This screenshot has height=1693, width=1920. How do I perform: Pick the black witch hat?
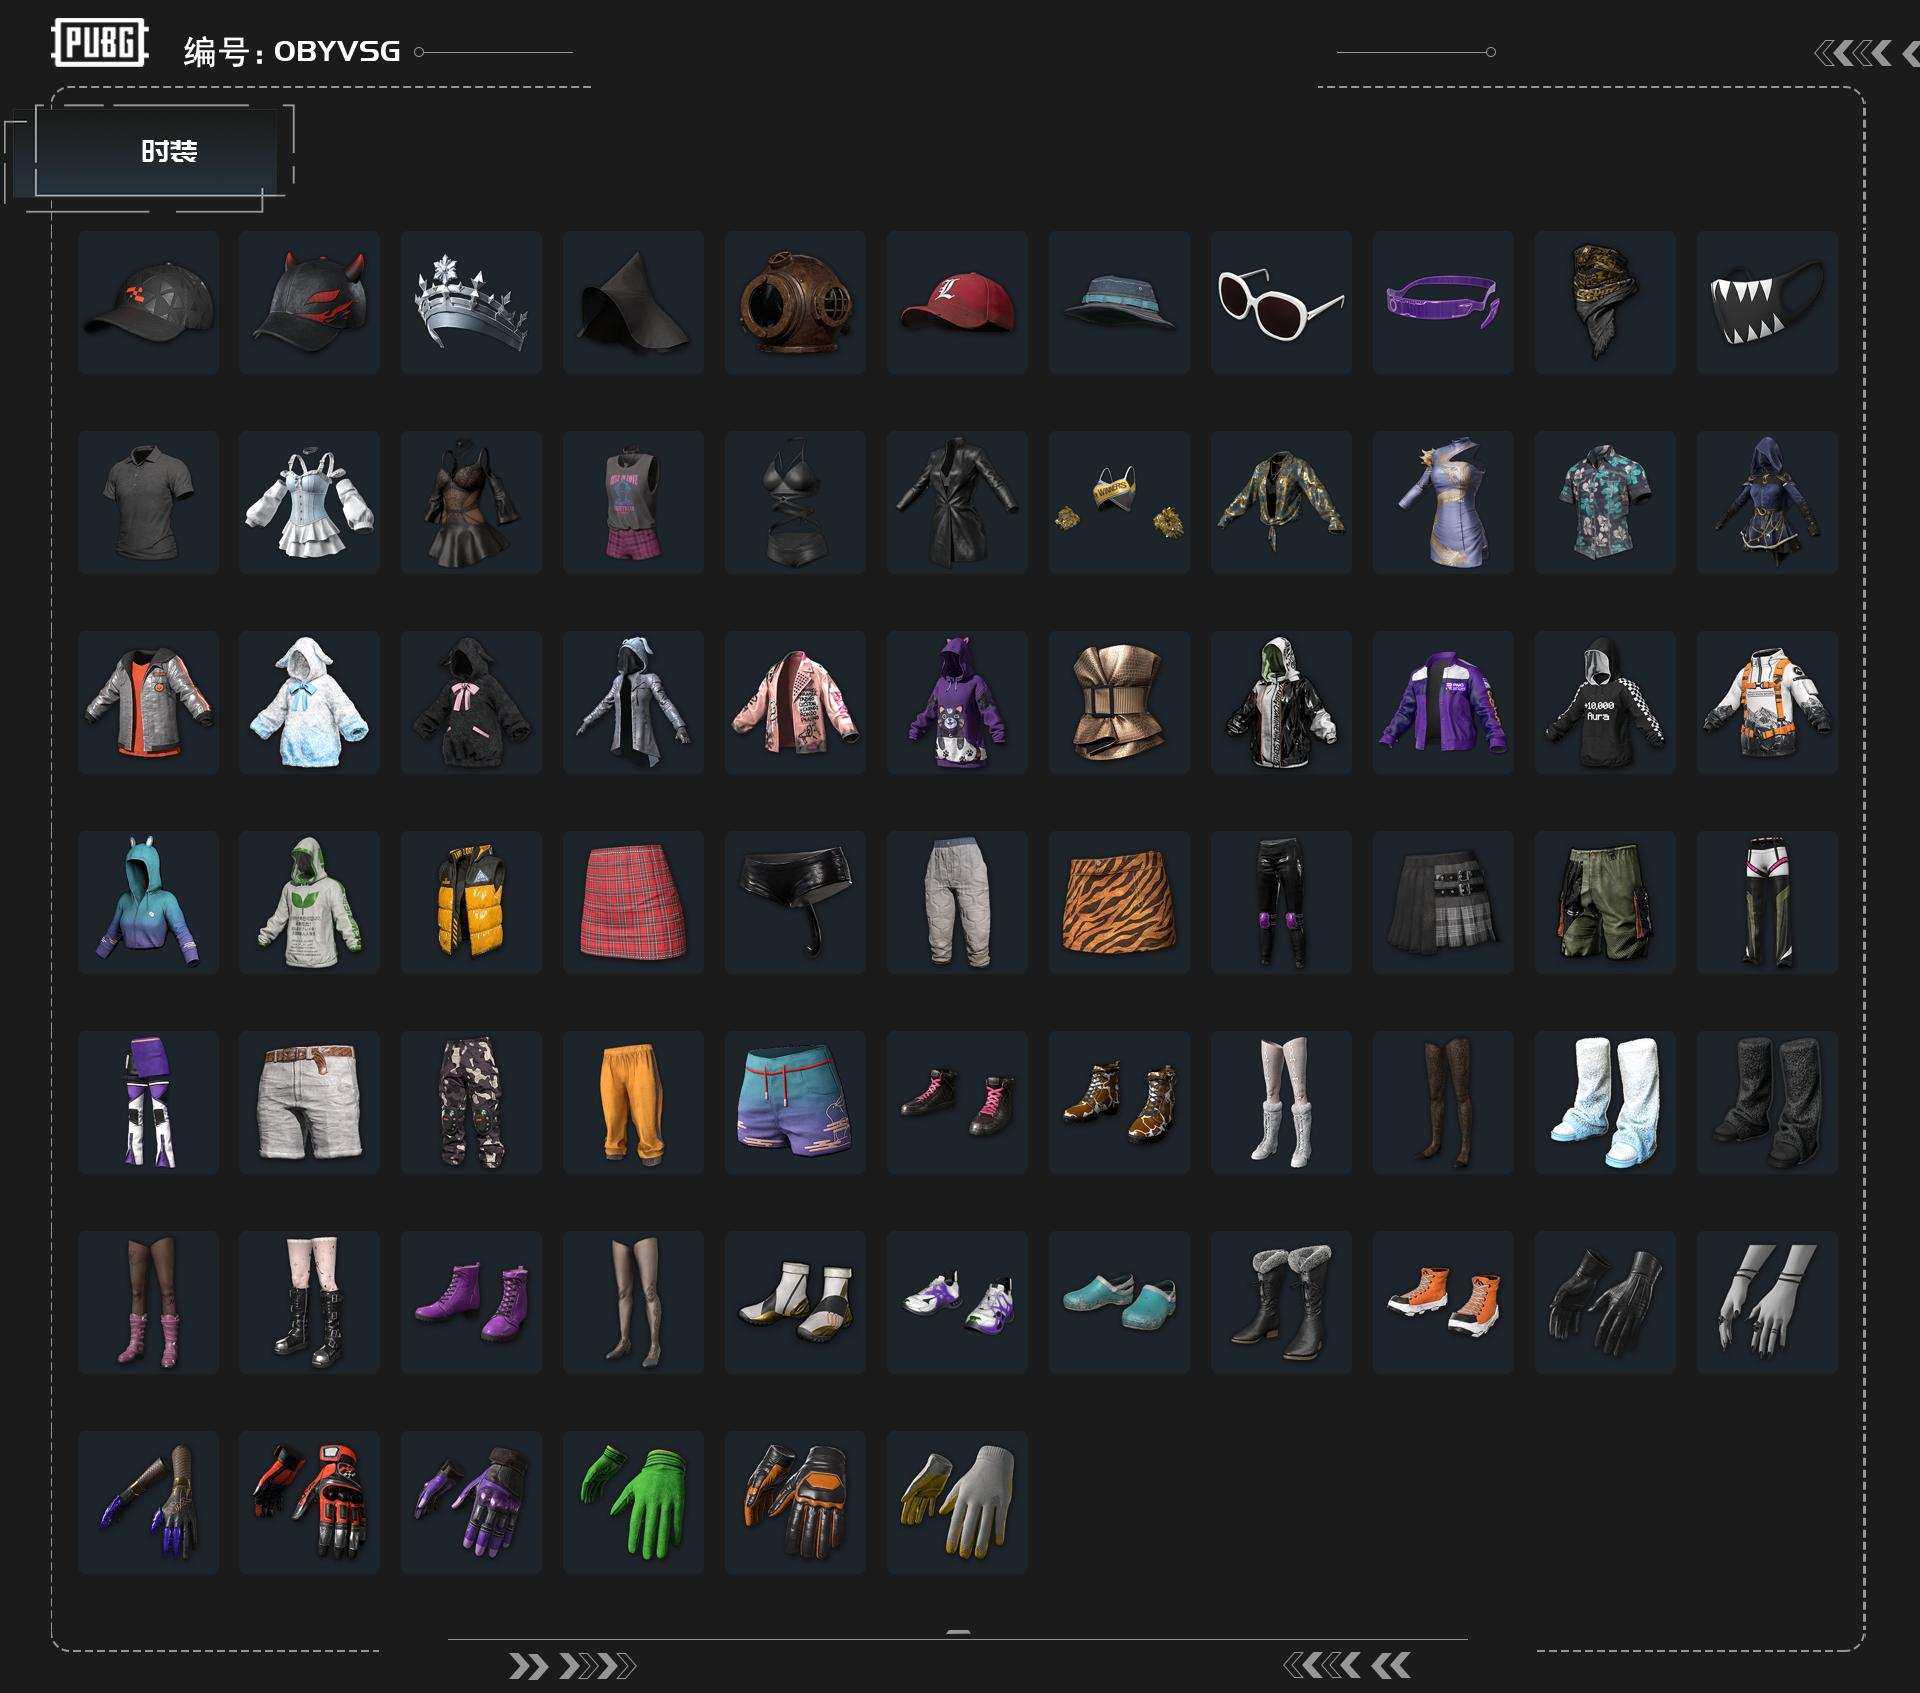pos(633,302)
